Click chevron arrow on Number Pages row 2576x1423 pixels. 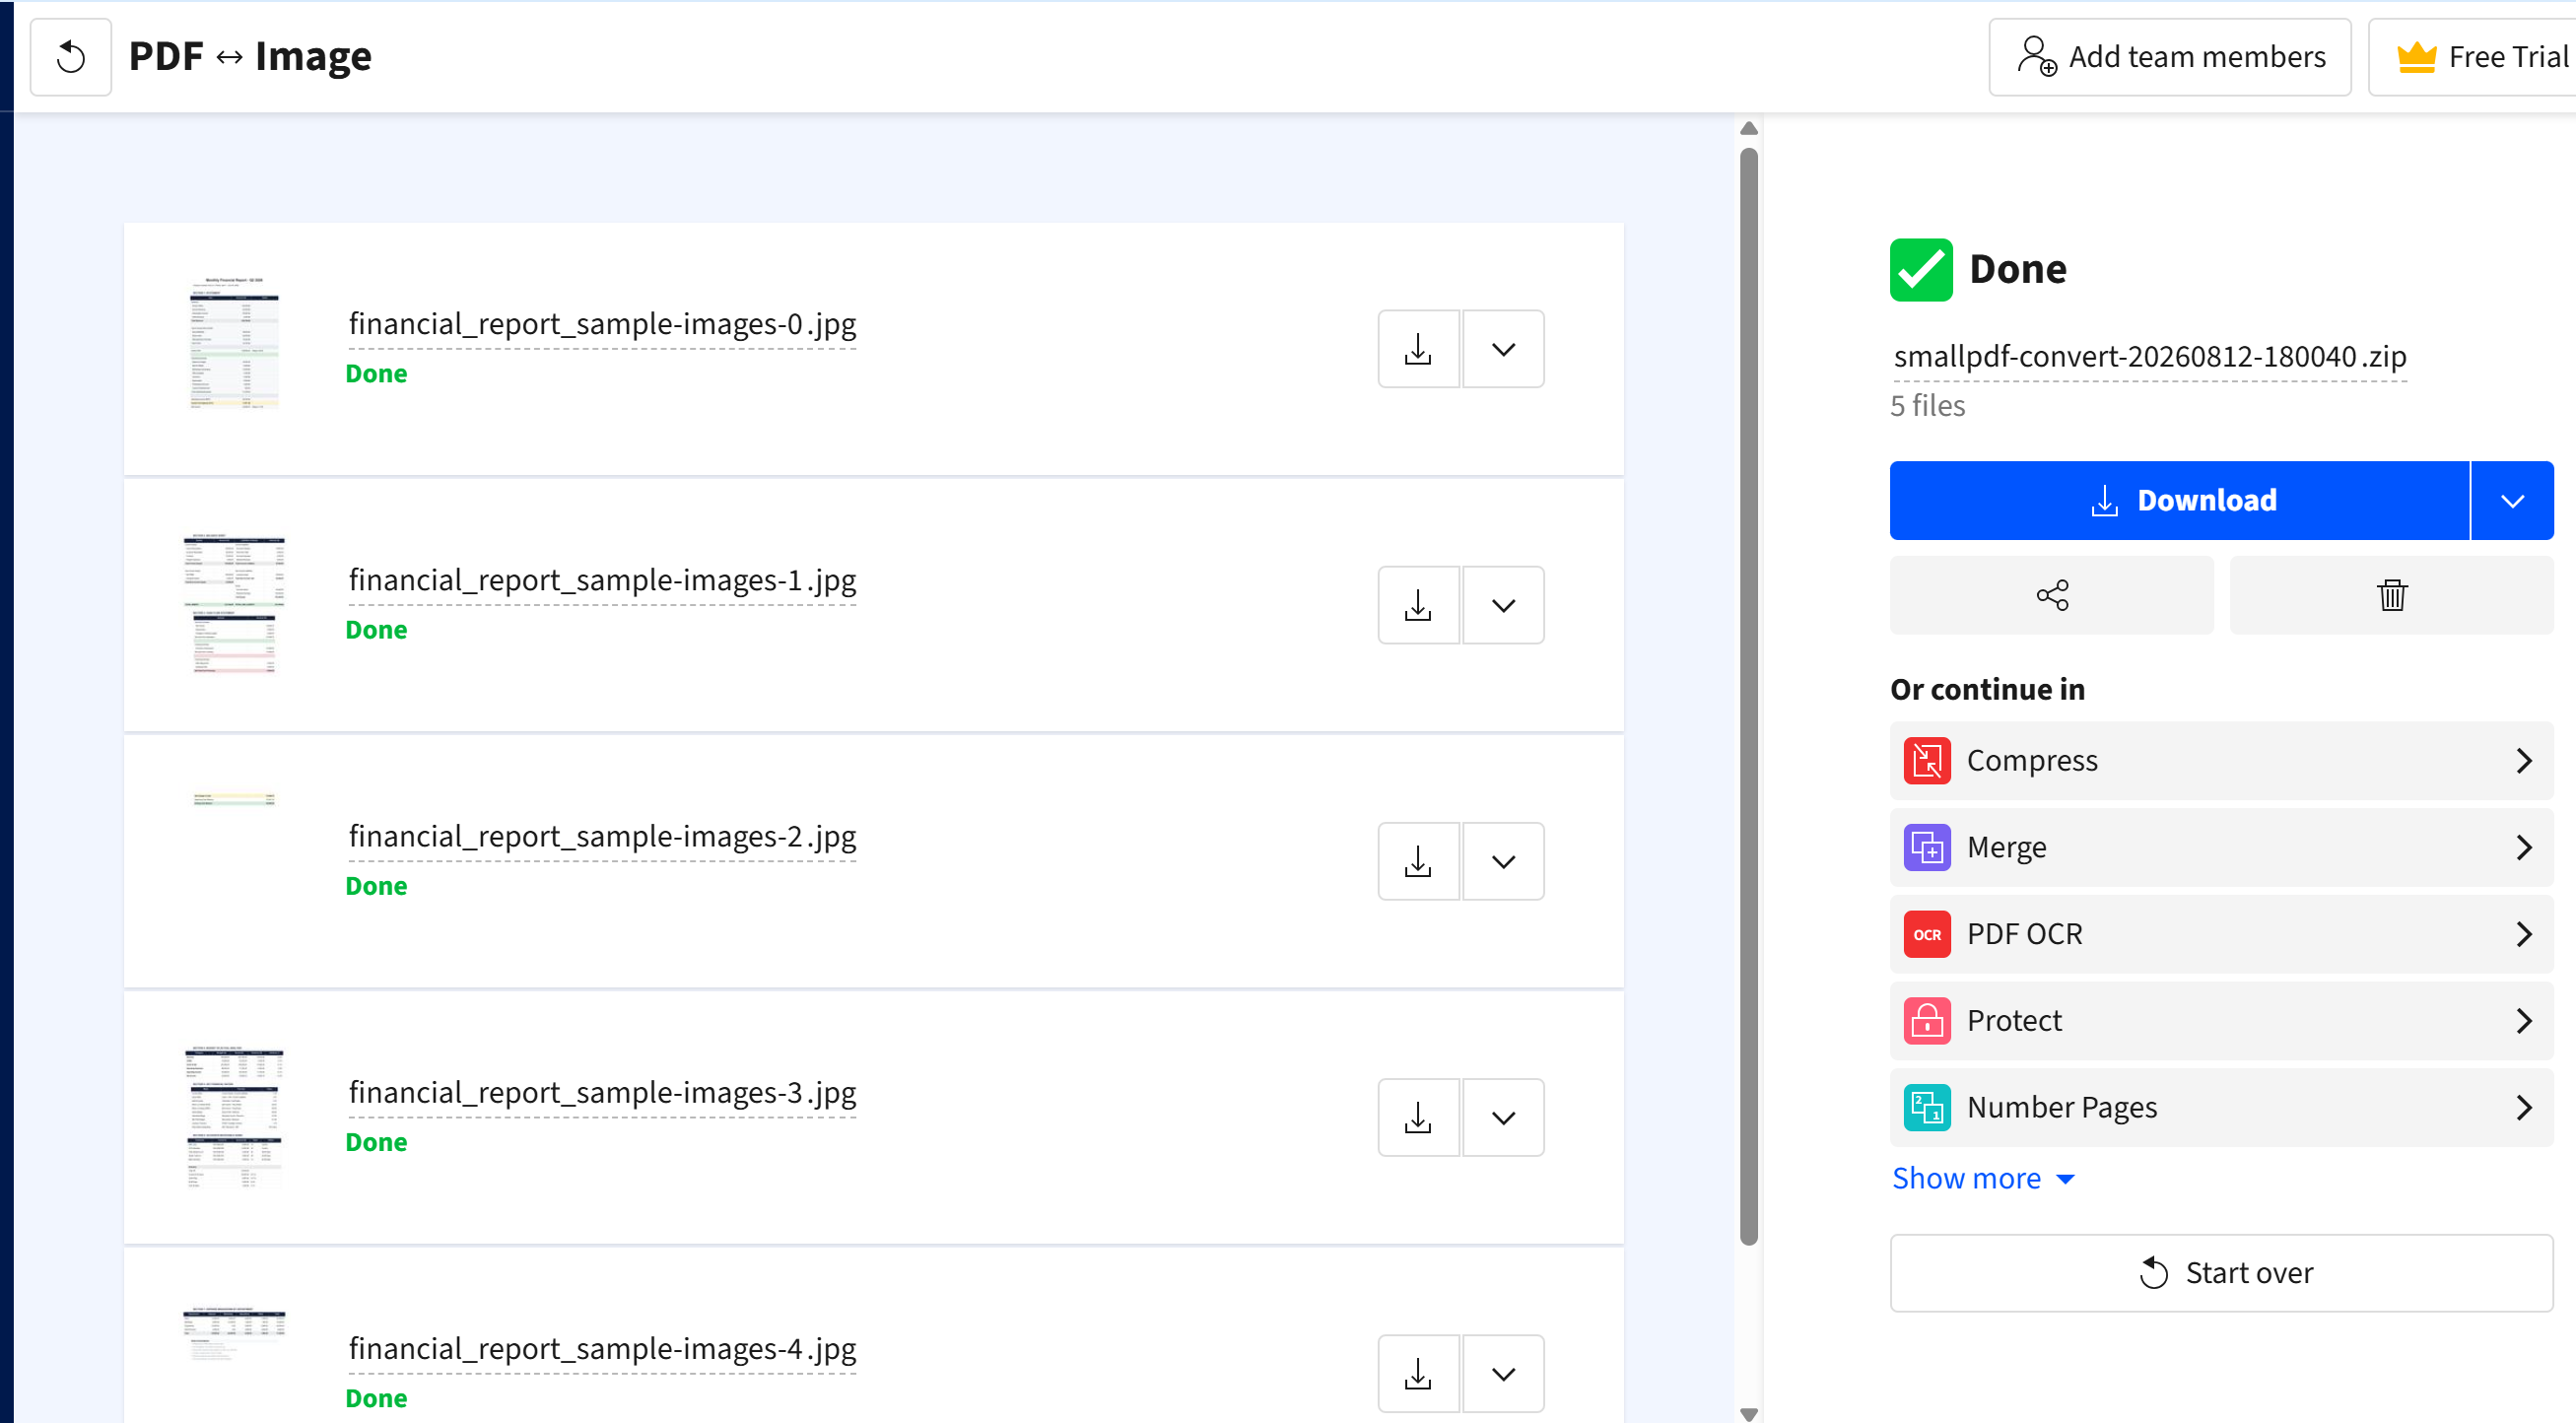2523,1107
